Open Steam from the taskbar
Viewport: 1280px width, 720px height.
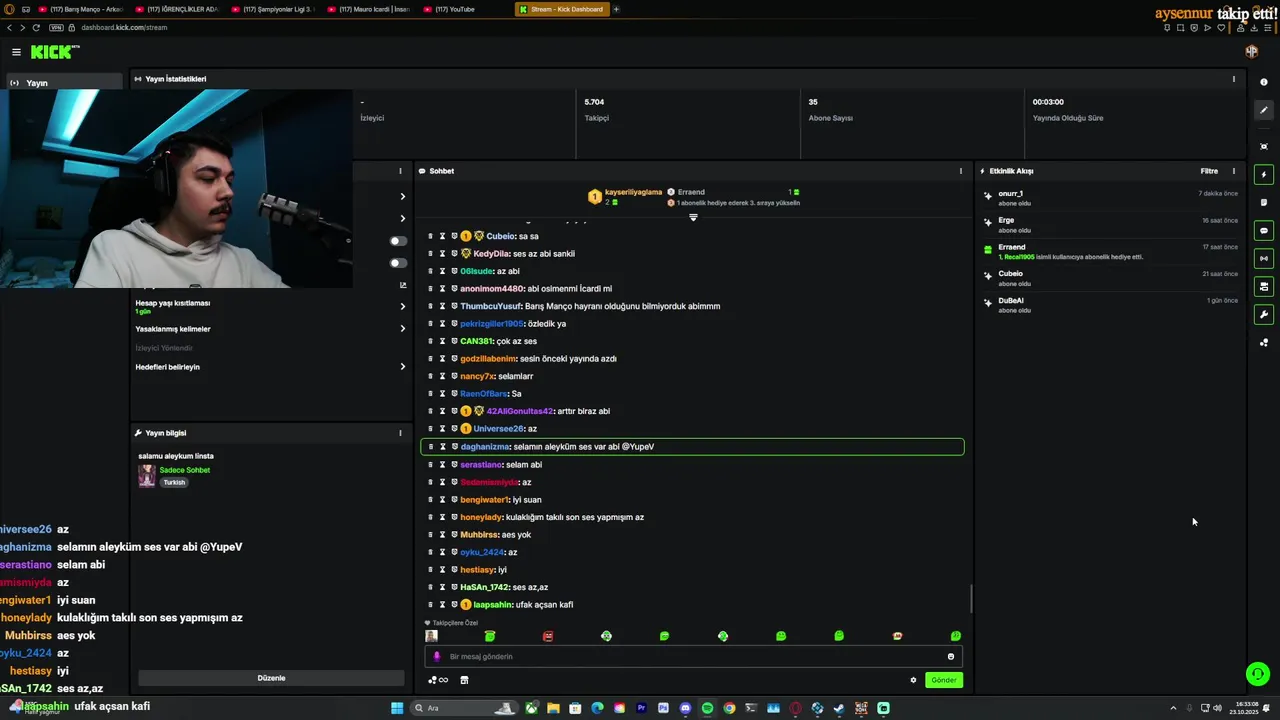[x=839, y=708]
